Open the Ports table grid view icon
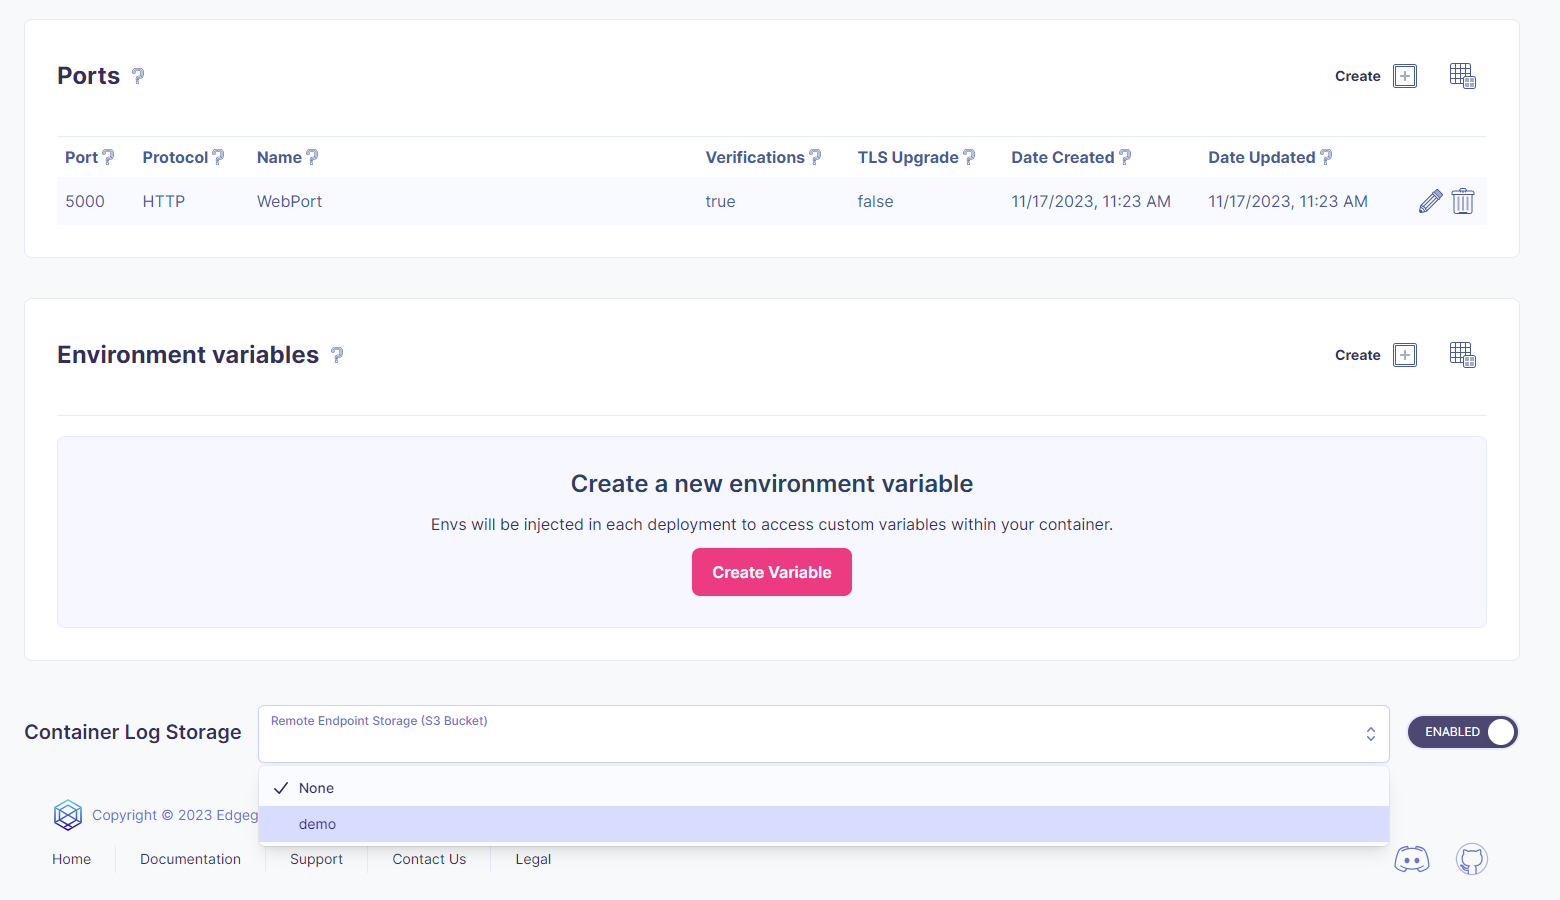 [x=1462, y=76]
